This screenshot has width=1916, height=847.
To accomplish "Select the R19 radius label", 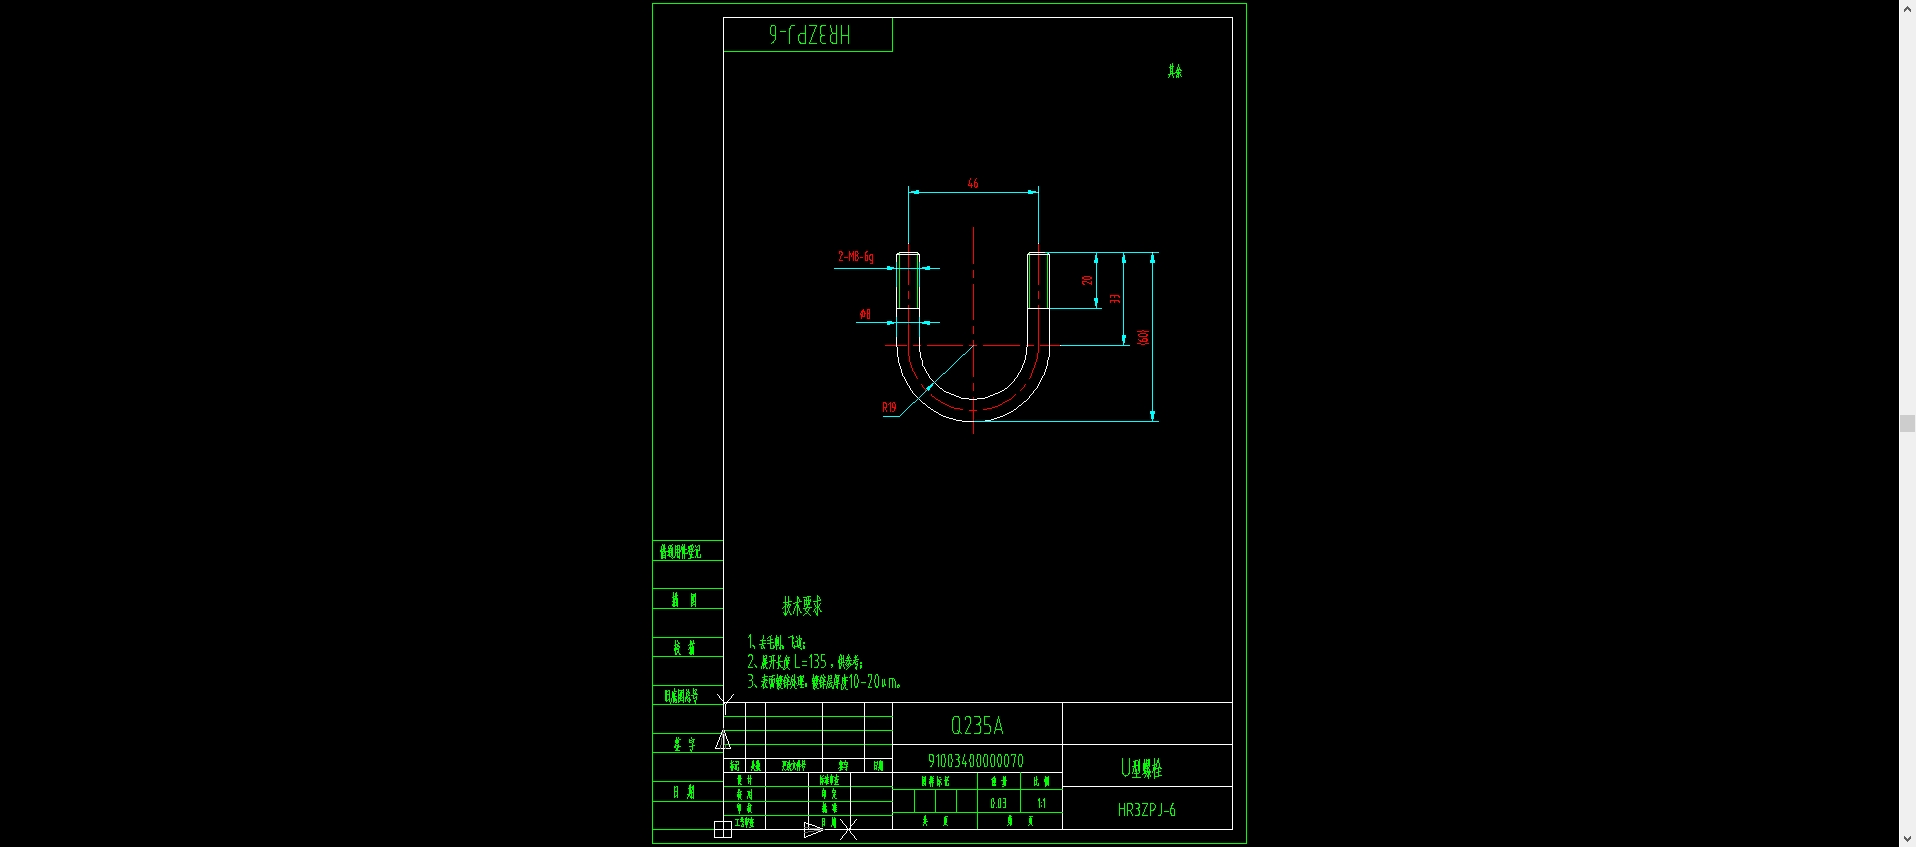I will pos(889,407).
